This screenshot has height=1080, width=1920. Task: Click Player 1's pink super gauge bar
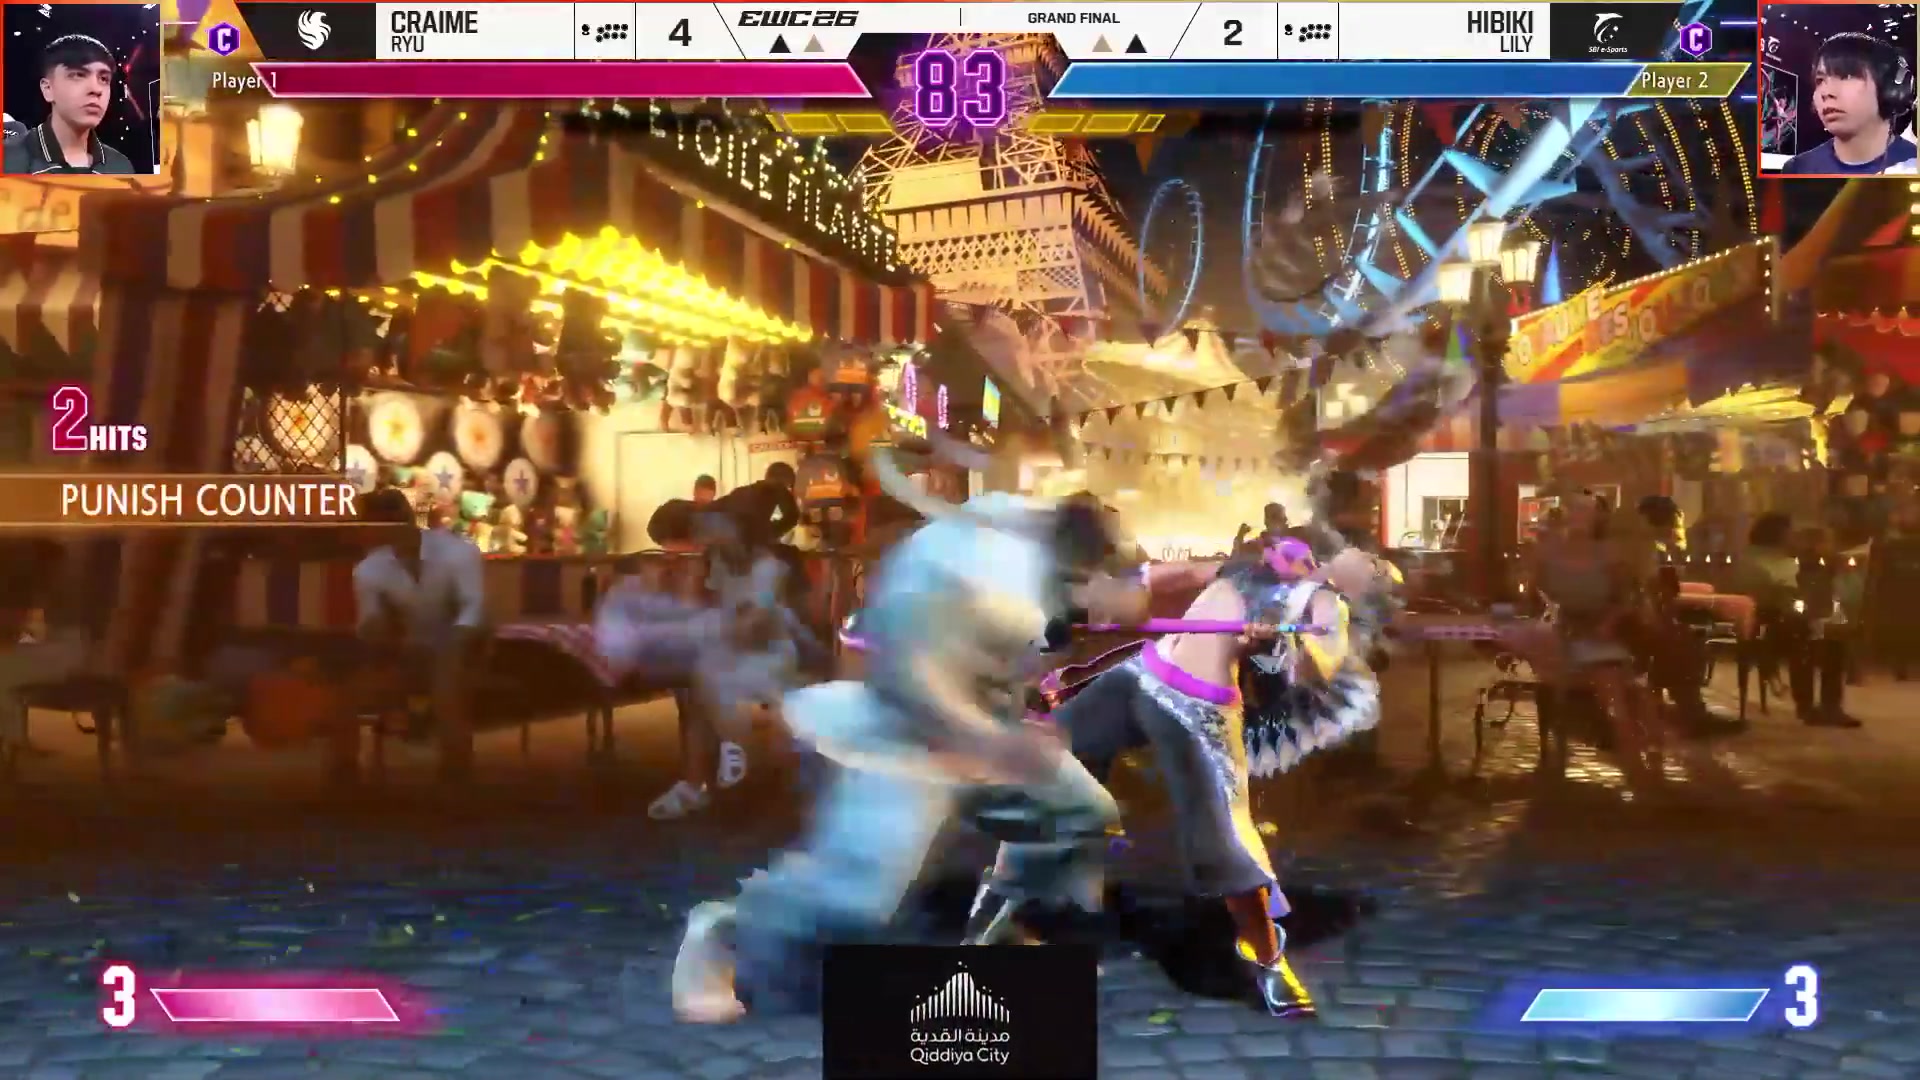275,1005
